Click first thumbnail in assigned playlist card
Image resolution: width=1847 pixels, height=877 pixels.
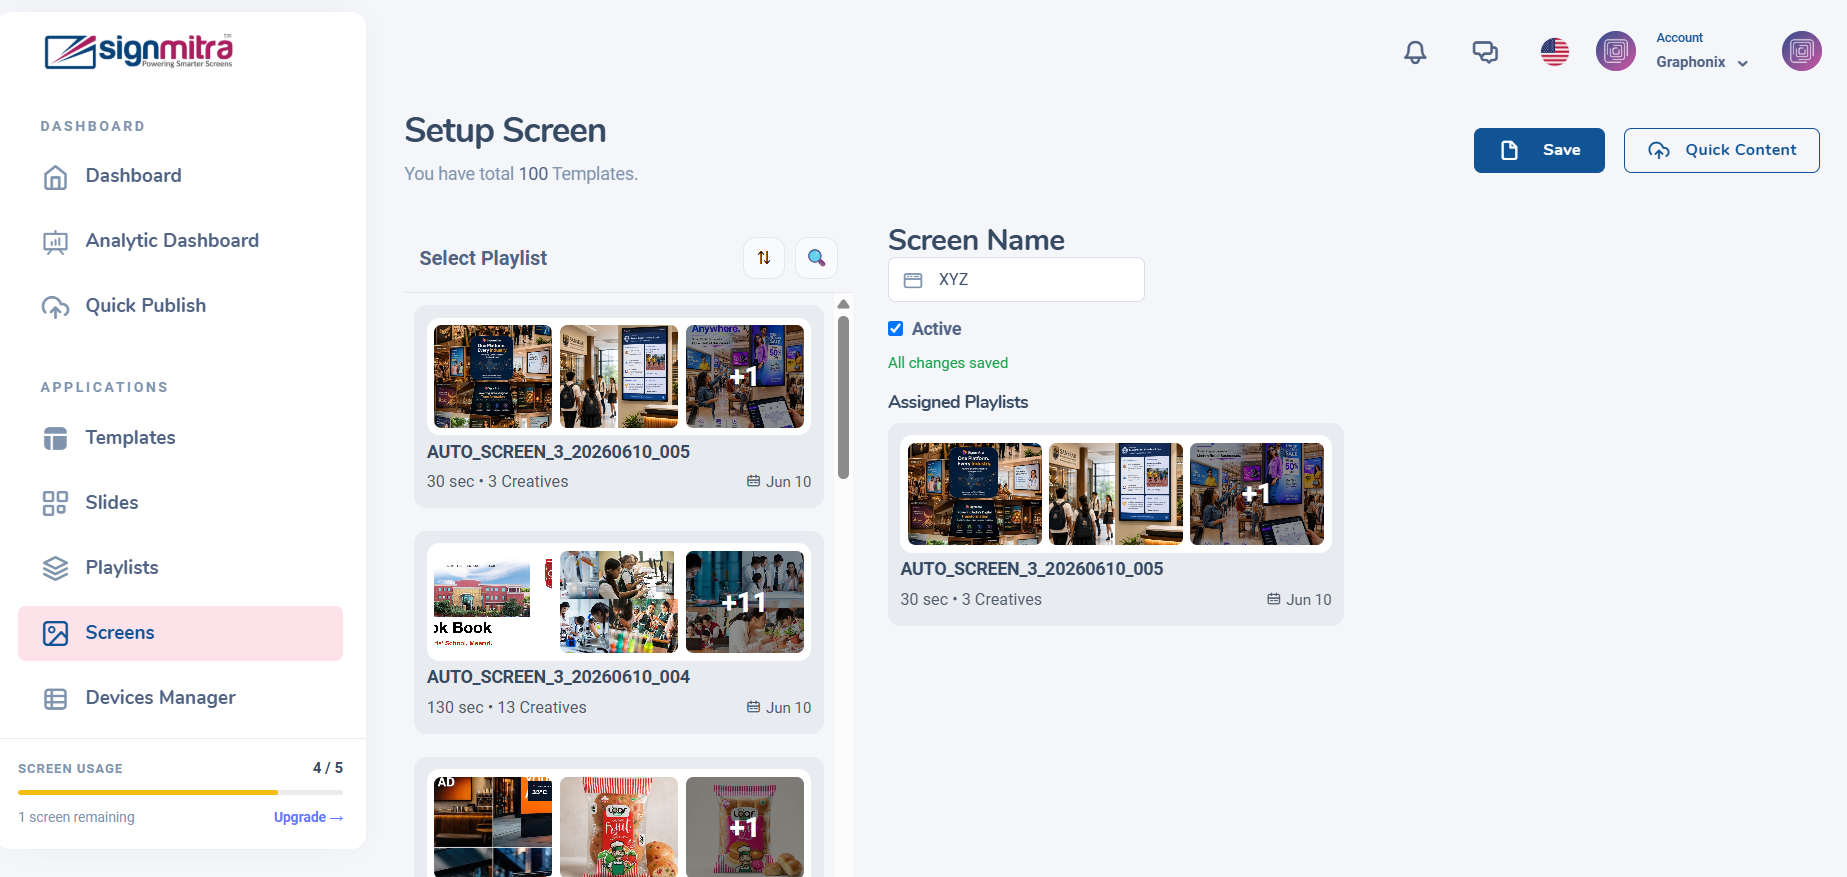(975, 494)
